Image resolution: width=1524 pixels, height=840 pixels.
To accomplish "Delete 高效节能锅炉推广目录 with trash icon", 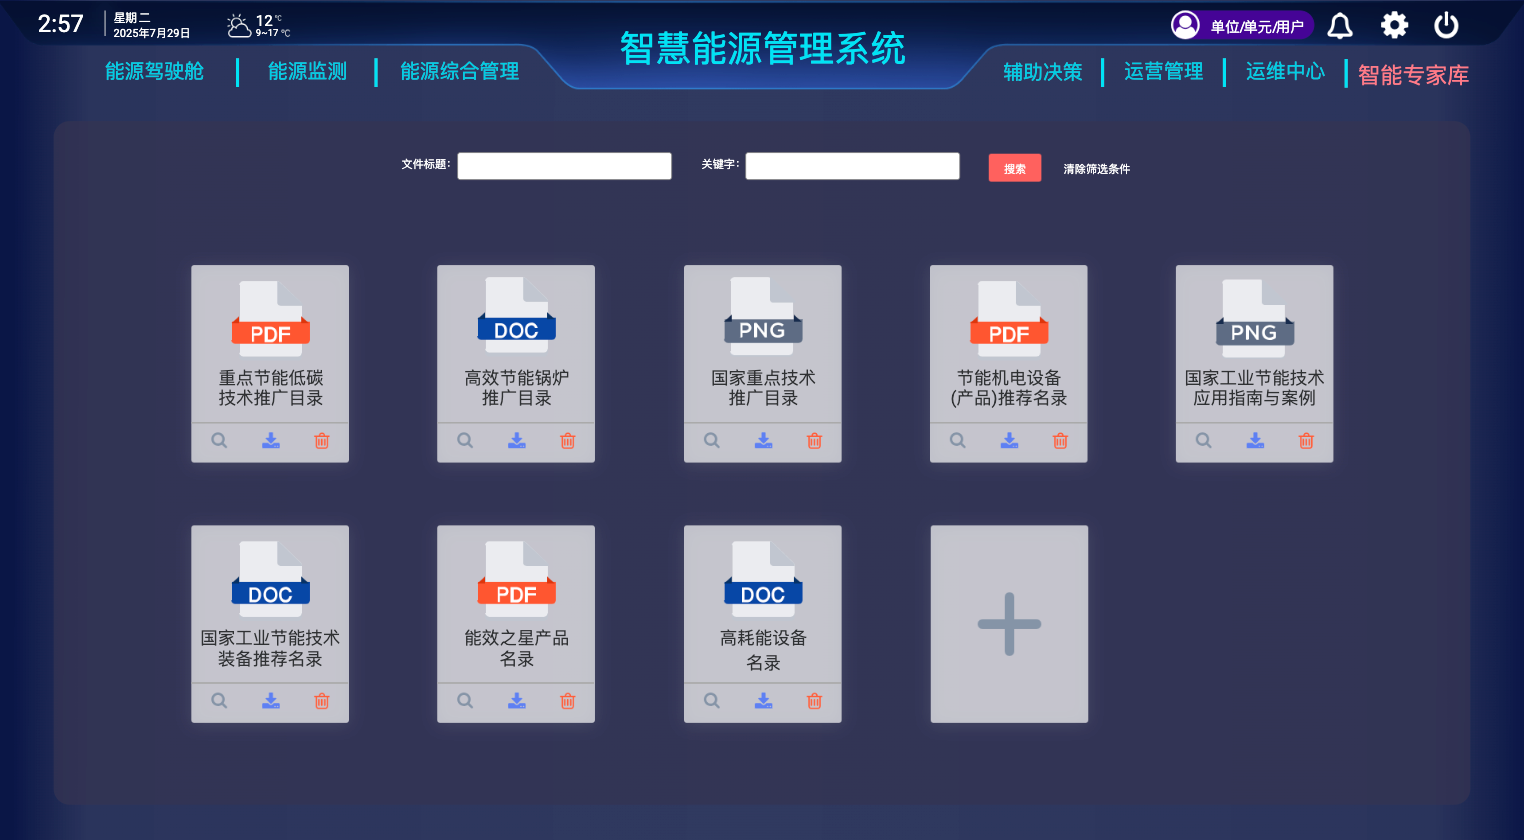I will coord(568,440).
